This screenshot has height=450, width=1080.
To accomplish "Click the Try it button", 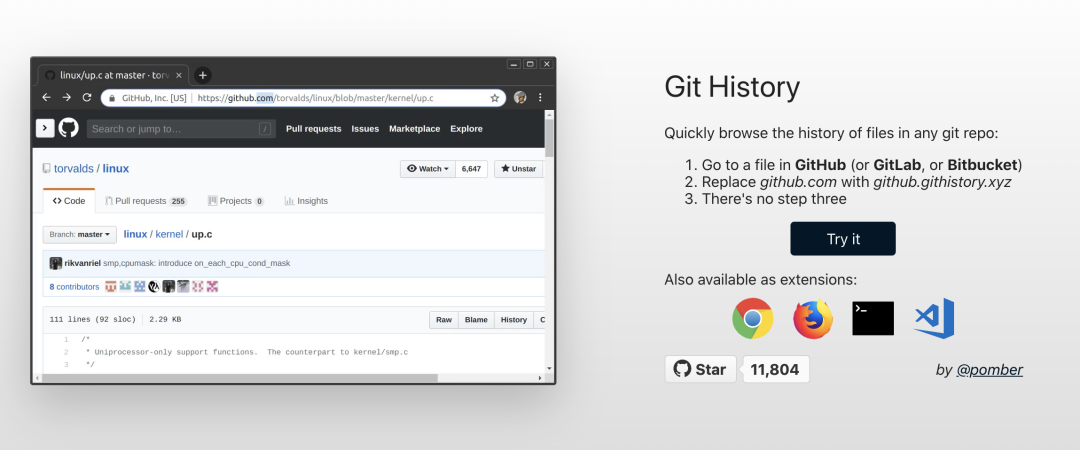I will (843, 239).
